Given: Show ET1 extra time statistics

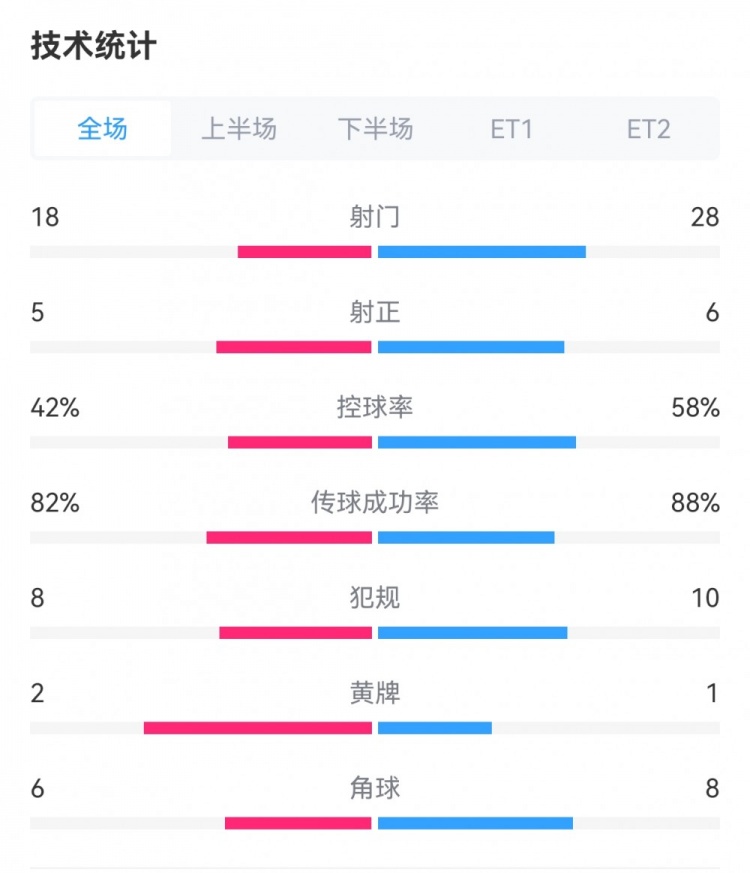Looking at the screenshot, I should [x=511, y=129].
